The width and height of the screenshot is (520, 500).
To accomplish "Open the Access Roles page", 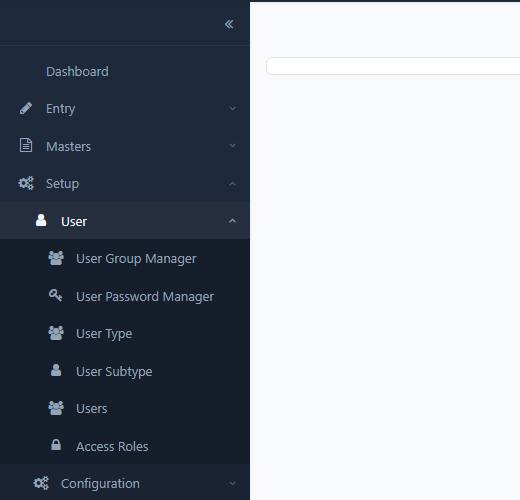I will click(112, 447).
